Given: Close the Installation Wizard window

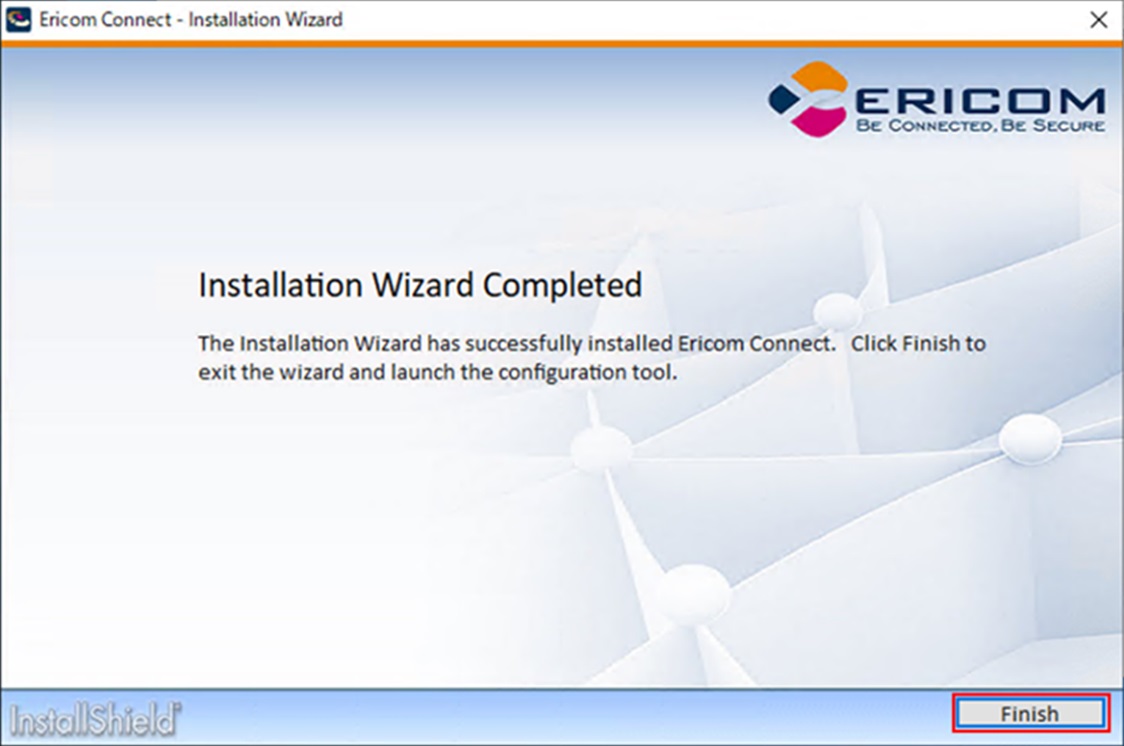Looking at the screenshot, I should coord(1098,19).
